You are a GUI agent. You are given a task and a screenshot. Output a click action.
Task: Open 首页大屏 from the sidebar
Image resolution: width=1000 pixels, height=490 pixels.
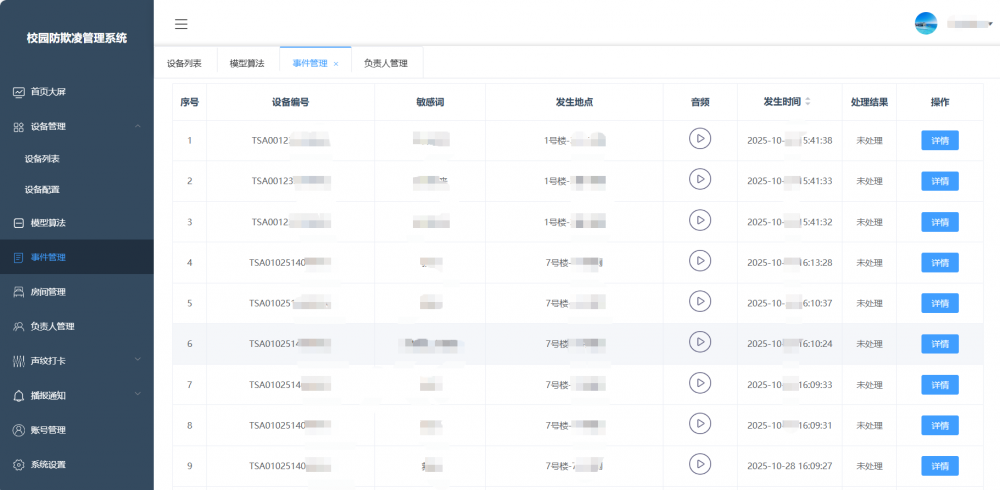pos(47,92)
